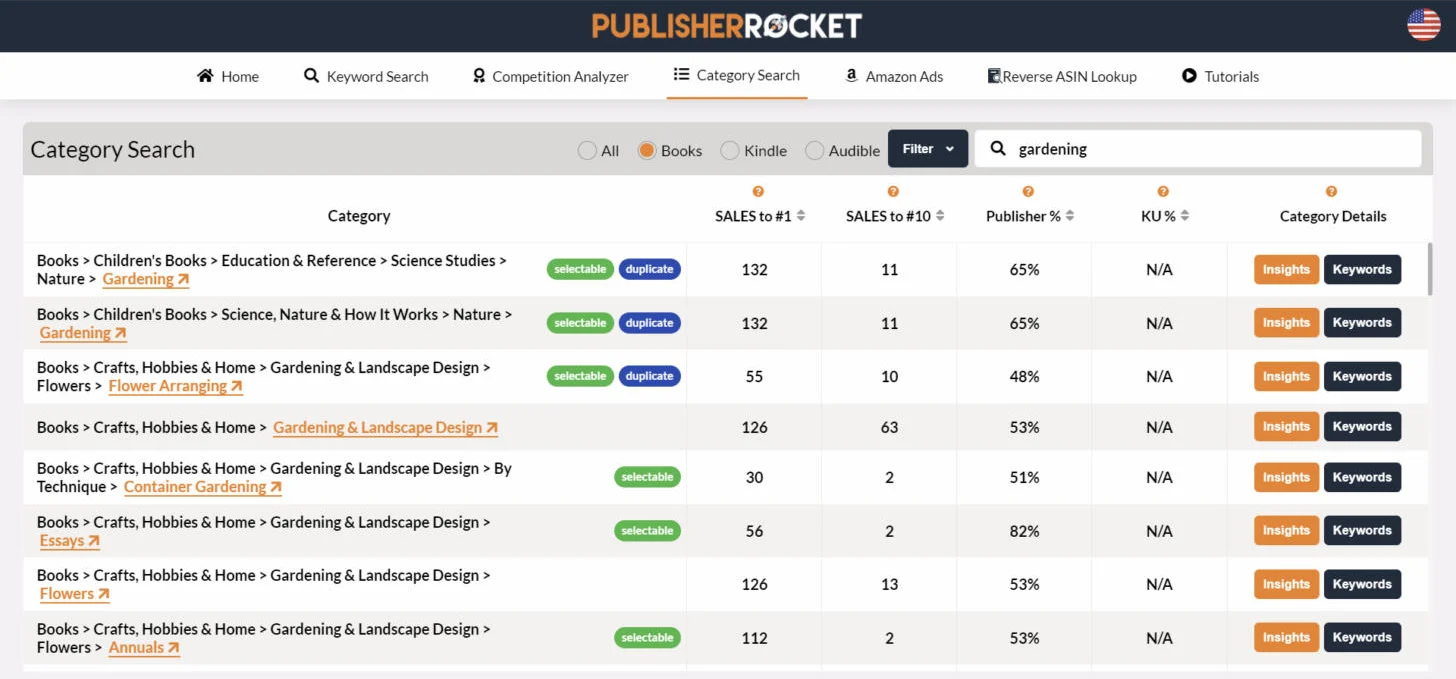Open Gardening & Landscape Design link

(x=385, y=427)
